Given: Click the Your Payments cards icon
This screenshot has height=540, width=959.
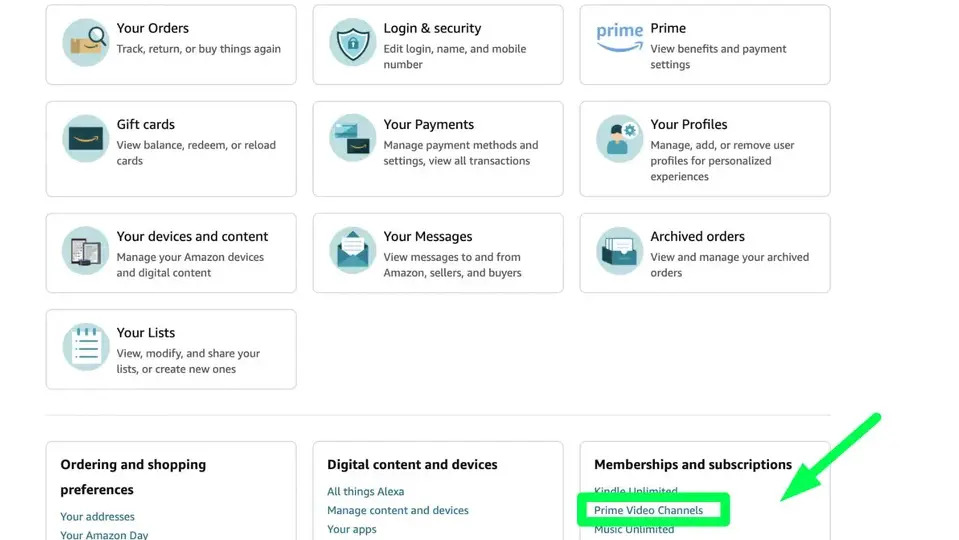Looking at the screenshot, I should (x=353, y=138).
